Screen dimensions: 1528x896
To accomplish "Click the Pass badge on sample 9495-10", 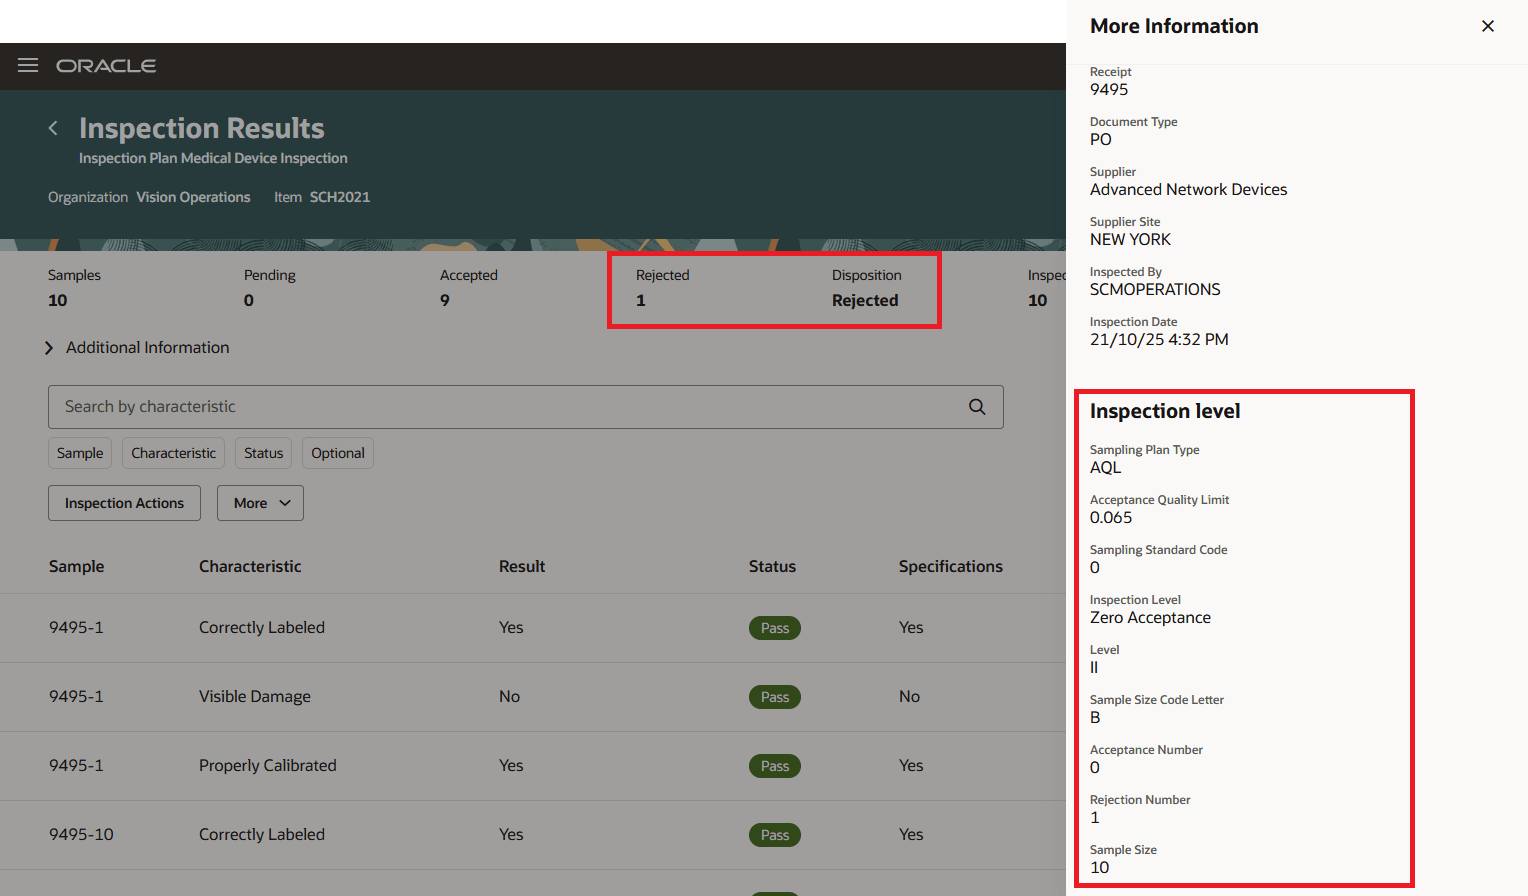I will [774, 834].
